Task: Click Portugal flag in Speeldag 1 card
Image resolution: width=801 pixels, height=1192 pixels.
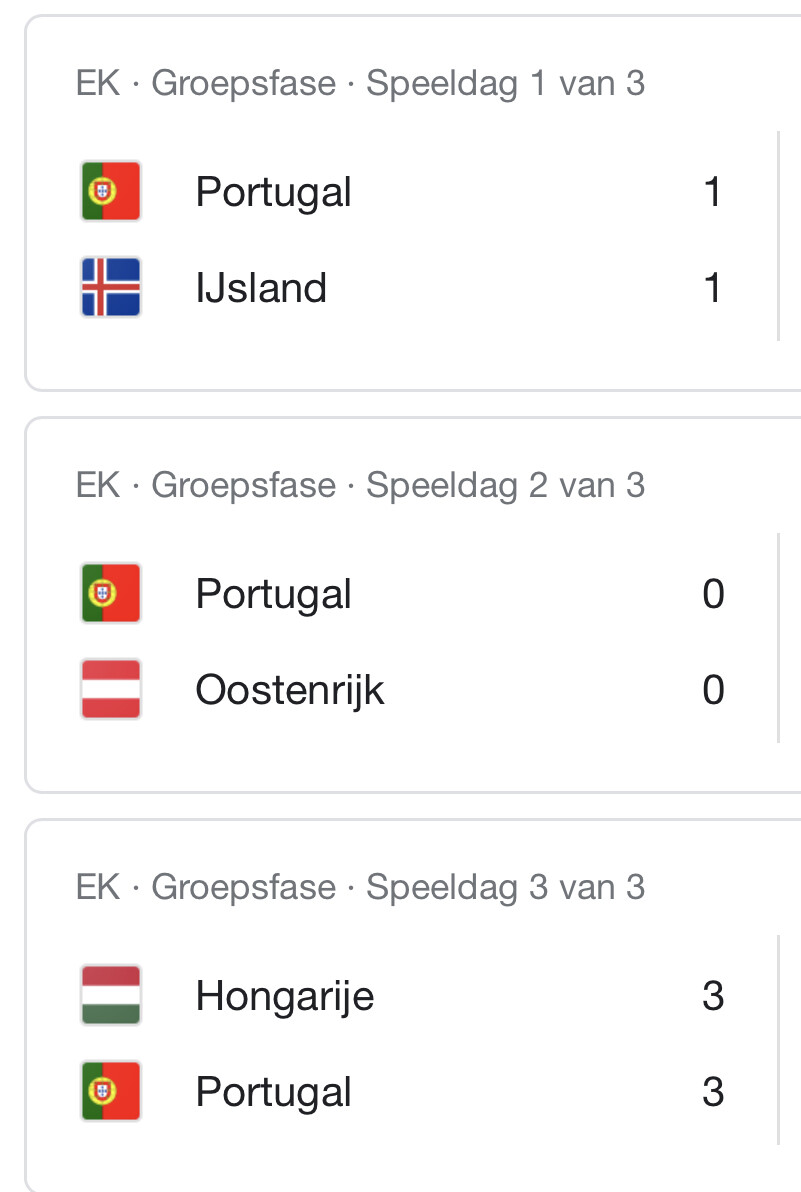Action: pyautogui.click(x=111, y=191)
